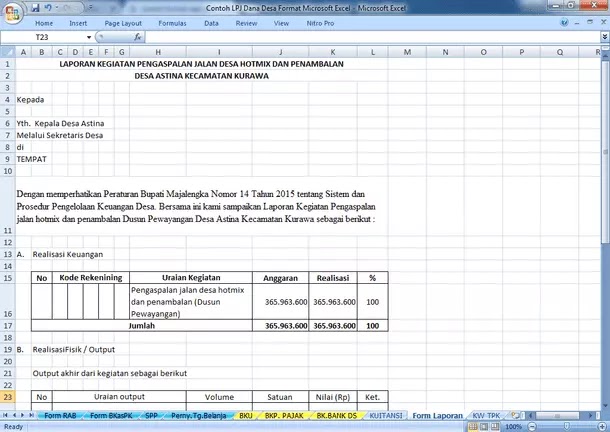Open the Customize Quick Access Toolbar dropdown
The width and height of the screenshot is (610, 432).
(91, 8)
